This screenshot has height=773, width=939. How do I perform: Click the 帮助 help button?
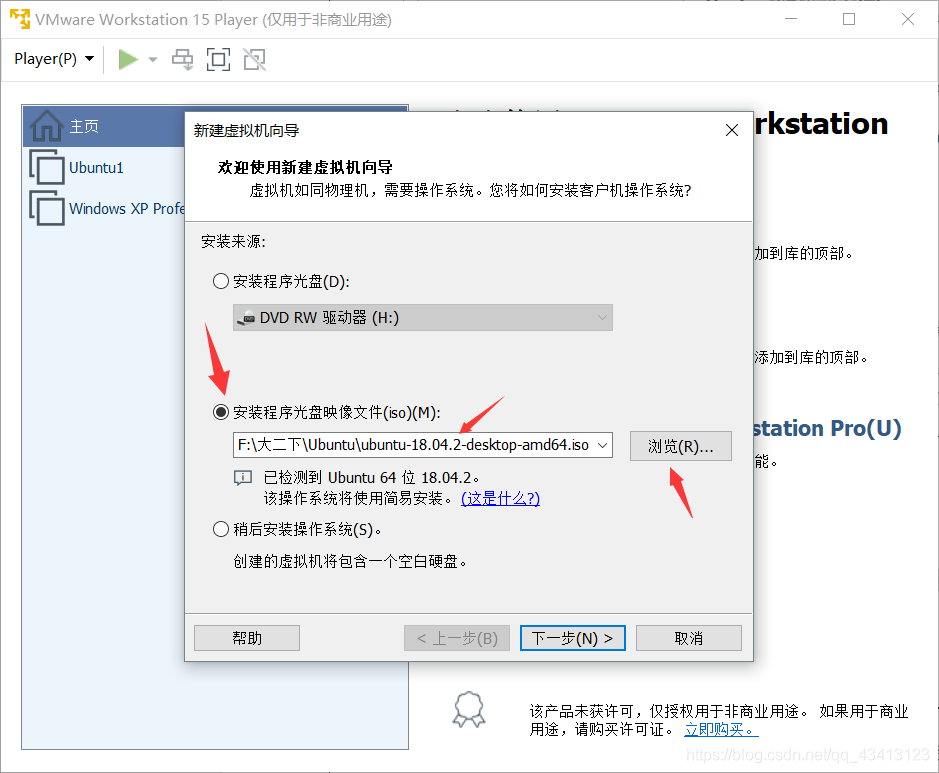tap(247, 638)
